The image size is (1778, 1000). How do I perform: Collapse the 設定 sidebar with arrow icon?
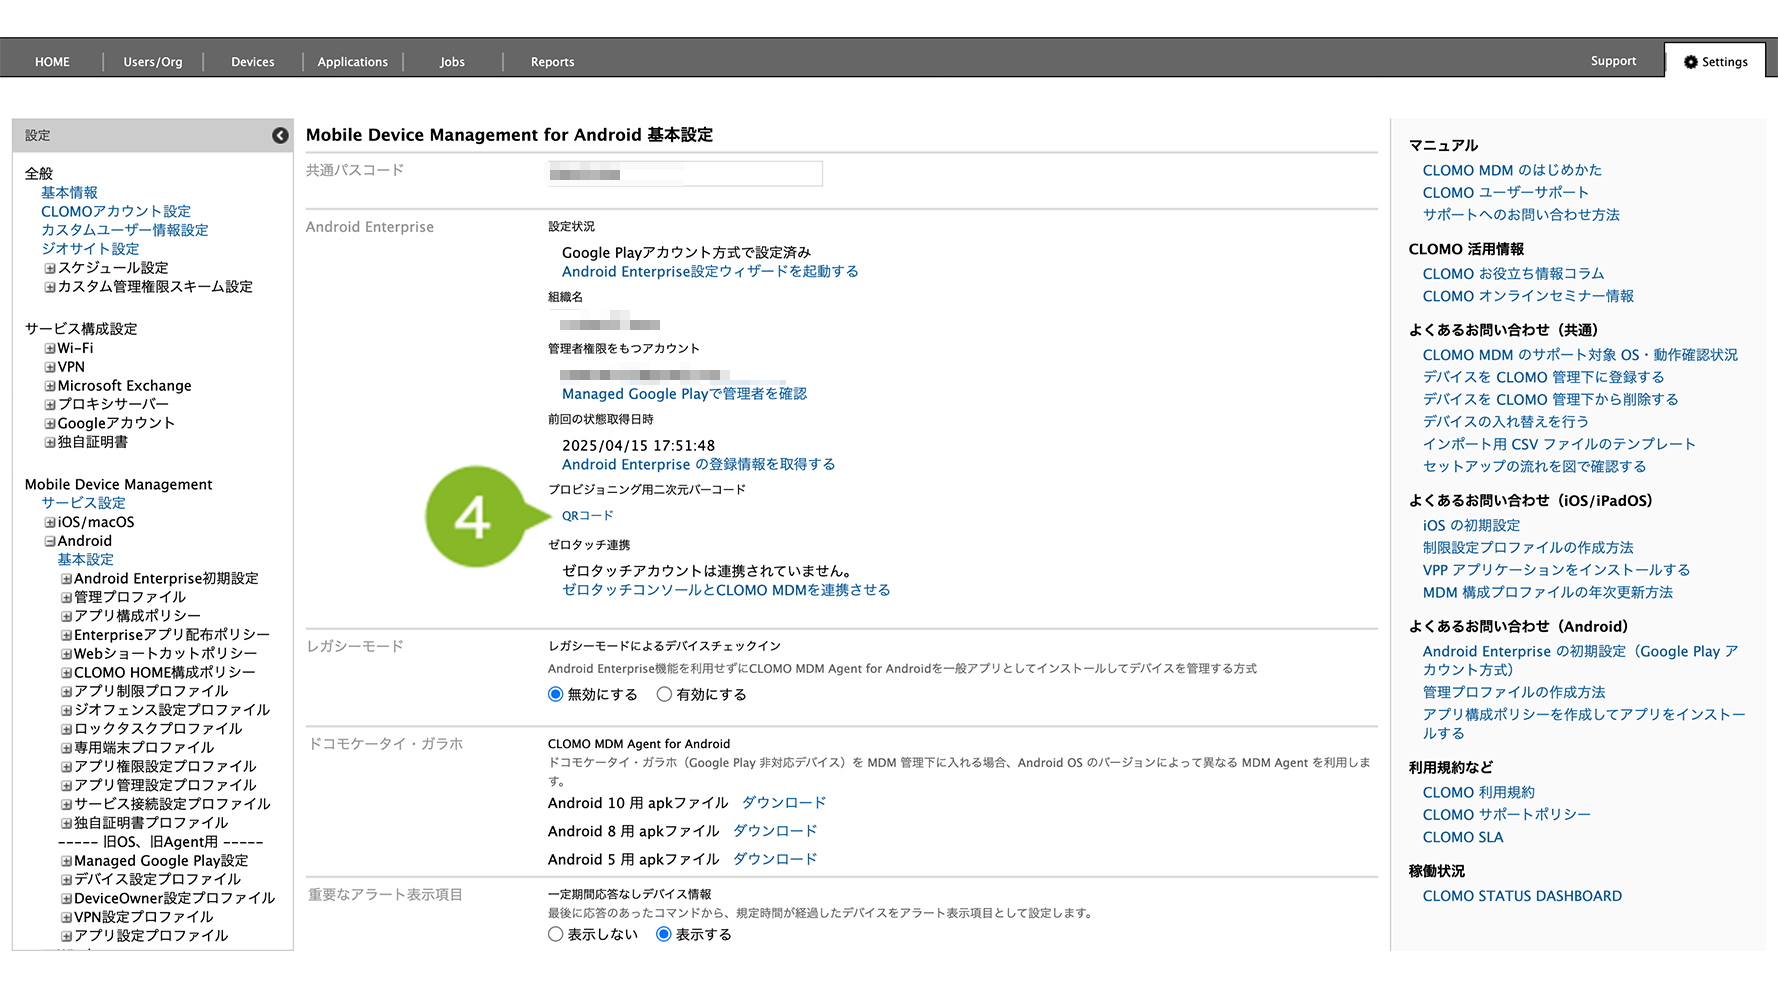(x=280, y=135)
